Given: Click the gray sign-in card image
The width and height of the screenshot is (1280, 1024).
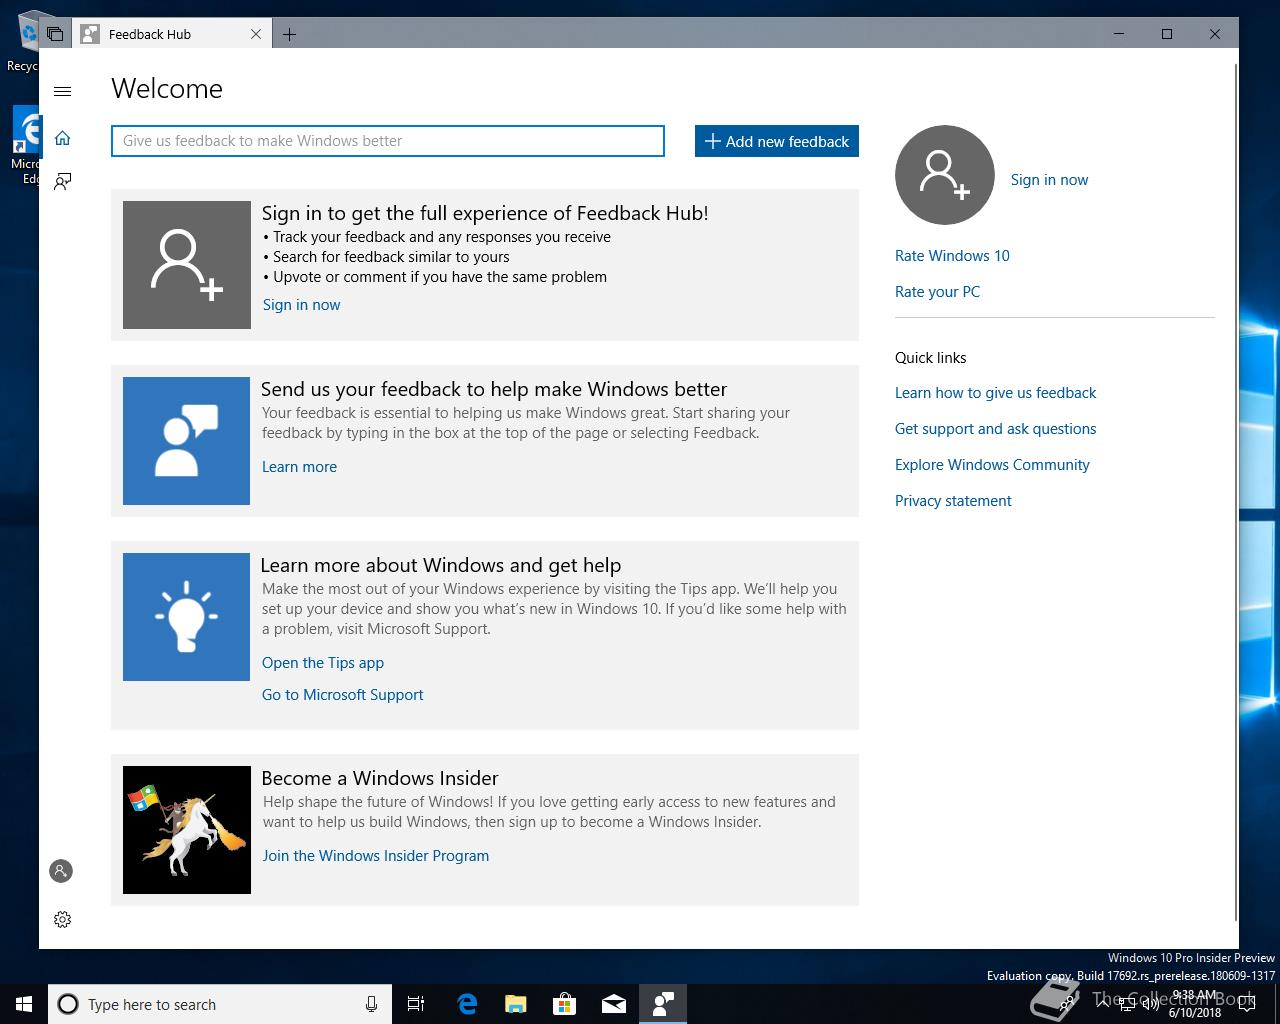Looking at the screenshot, I should coord(187,265).
